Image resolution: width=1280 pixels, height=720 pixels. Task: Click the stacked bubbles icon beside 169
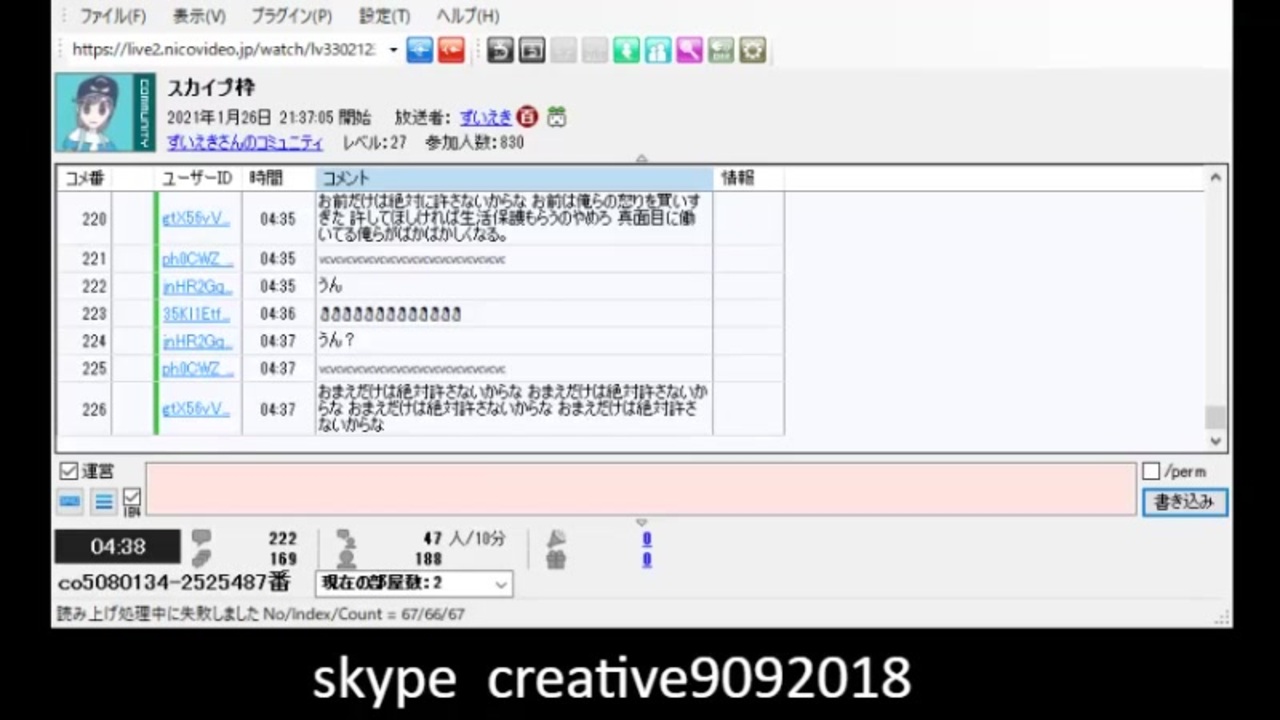201,559
